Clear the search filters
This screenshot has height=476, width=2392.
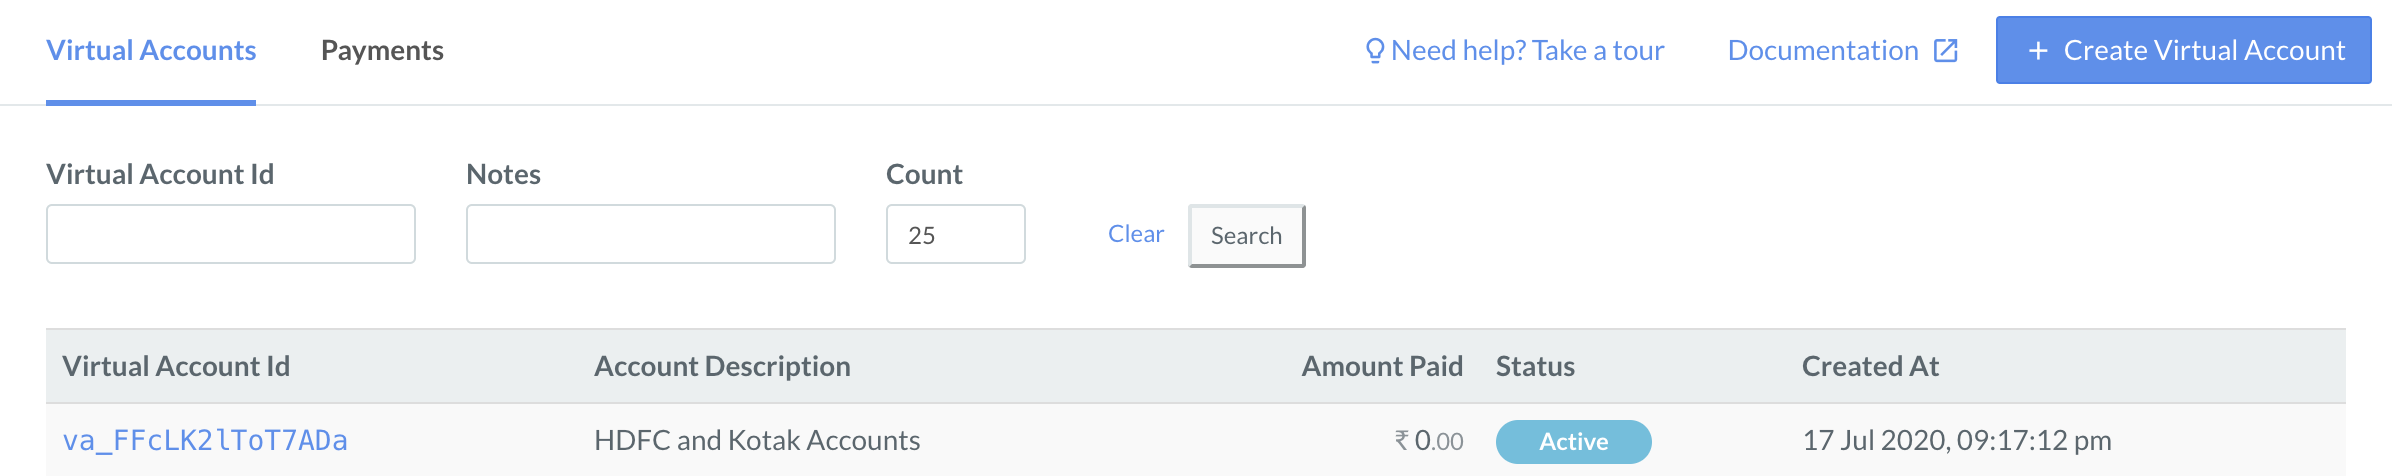click(1136, 234)
